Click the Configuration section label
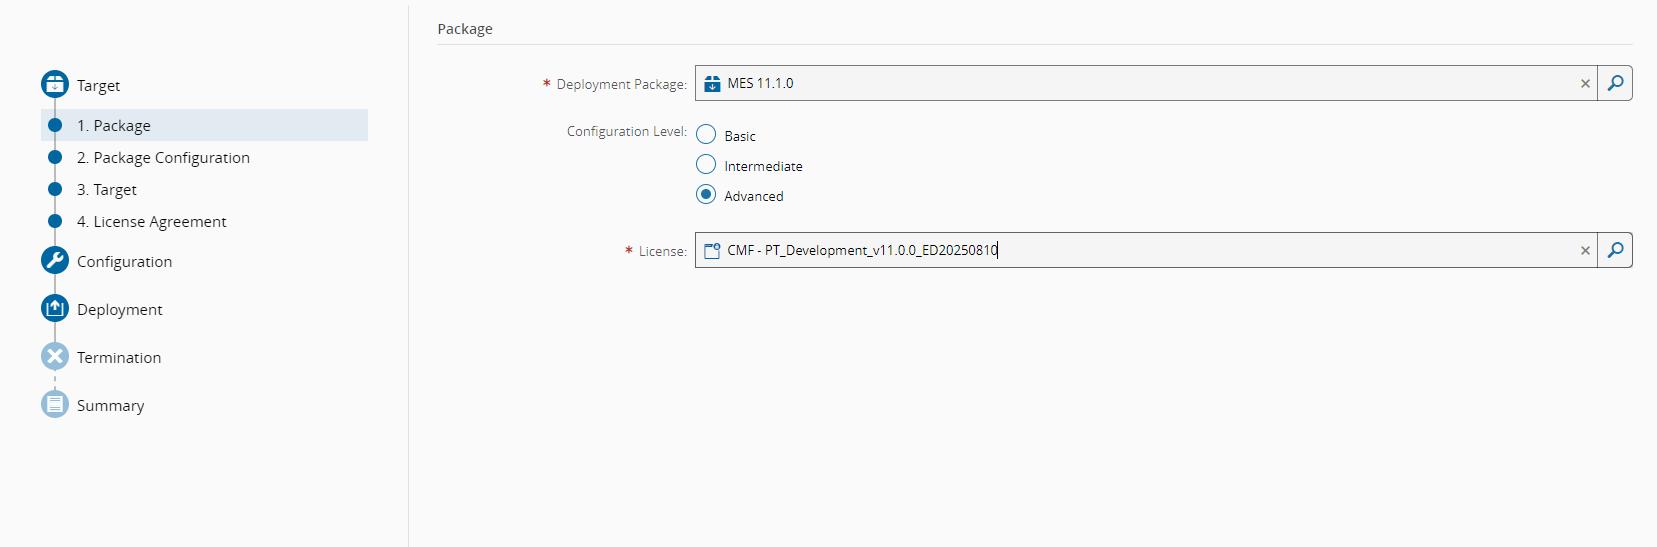 (x=125, y=262)
